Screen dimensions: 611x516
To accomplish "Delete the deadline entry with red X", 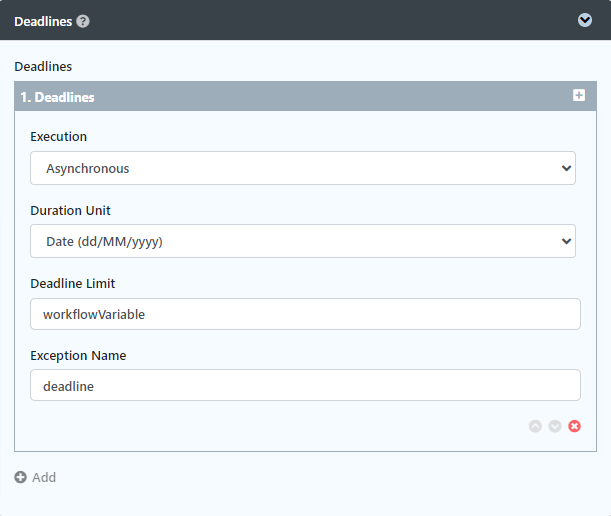I will pyautogui.click(x=575, y=426).
